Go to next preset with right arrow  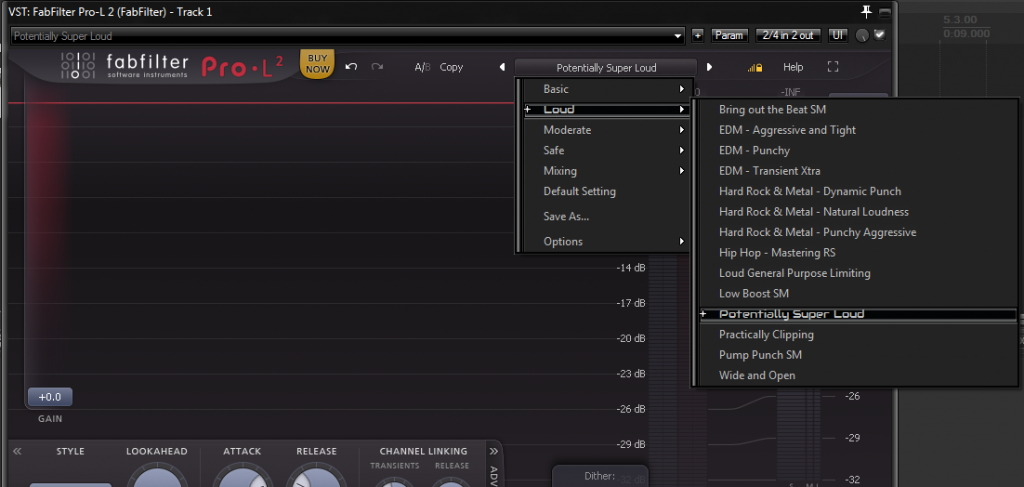(x=709, y=67)
